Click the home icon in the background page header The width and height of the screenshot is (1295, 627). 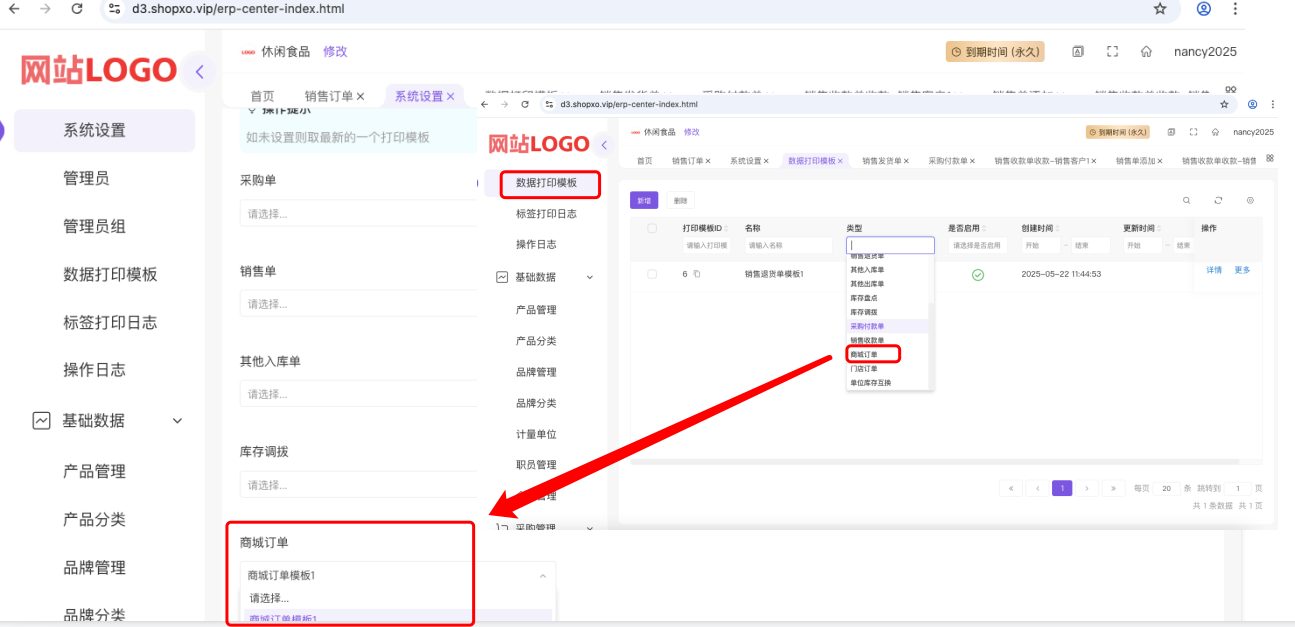[x=1146, y=52]
